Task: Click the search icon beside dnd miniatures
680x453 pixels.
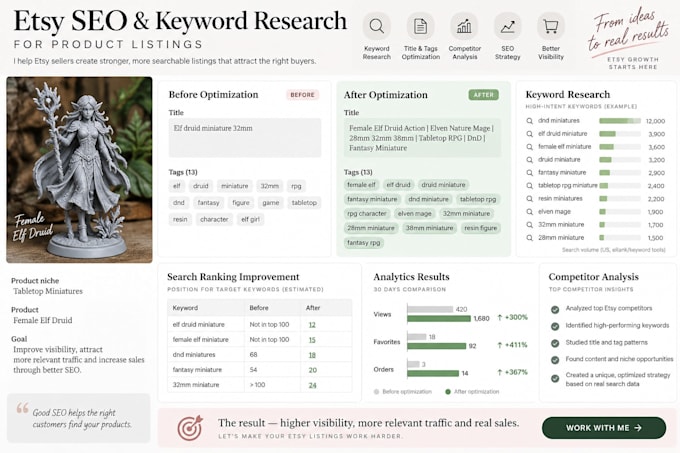Action: click(x=530, y=121)
